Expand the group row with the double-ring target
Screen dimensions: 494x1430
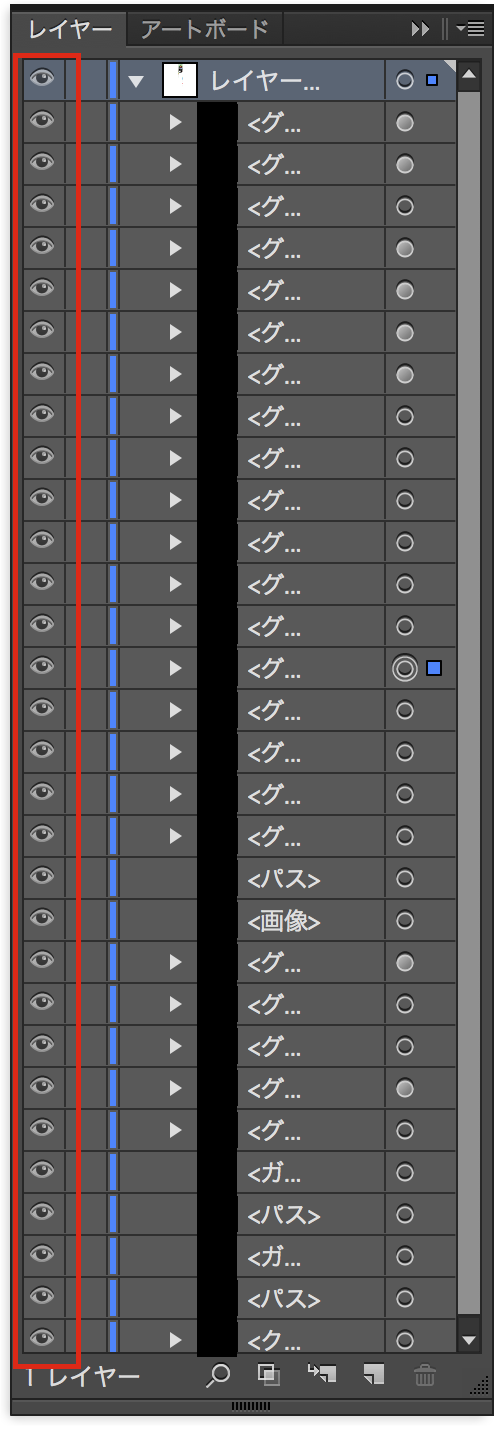tap(176, 668)
